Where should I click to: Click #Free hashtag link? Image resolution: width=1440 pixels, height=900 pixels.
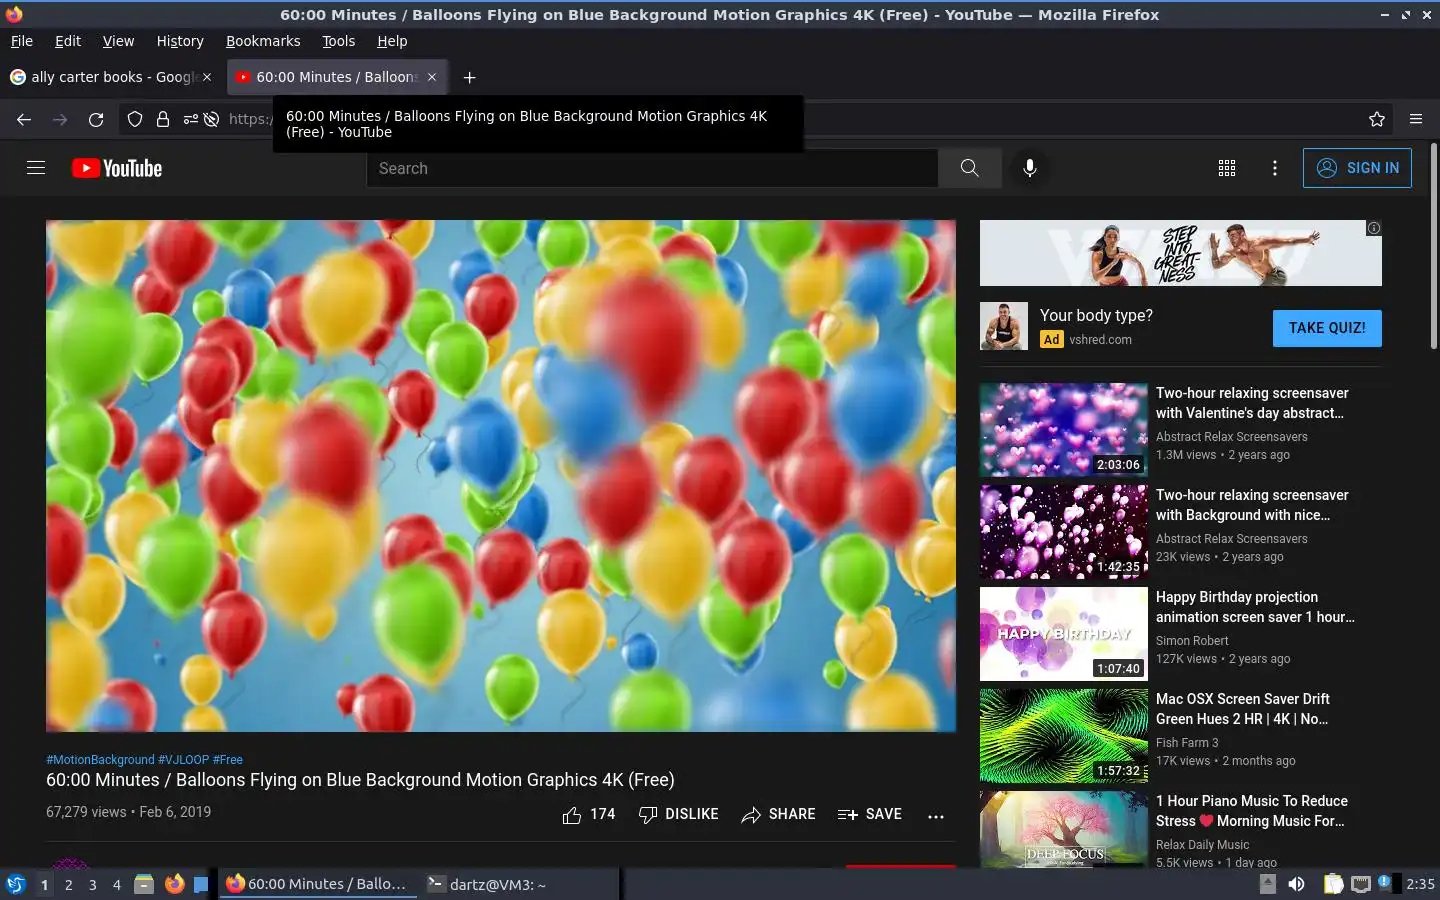pyautogui.click(x=228, y=760)
